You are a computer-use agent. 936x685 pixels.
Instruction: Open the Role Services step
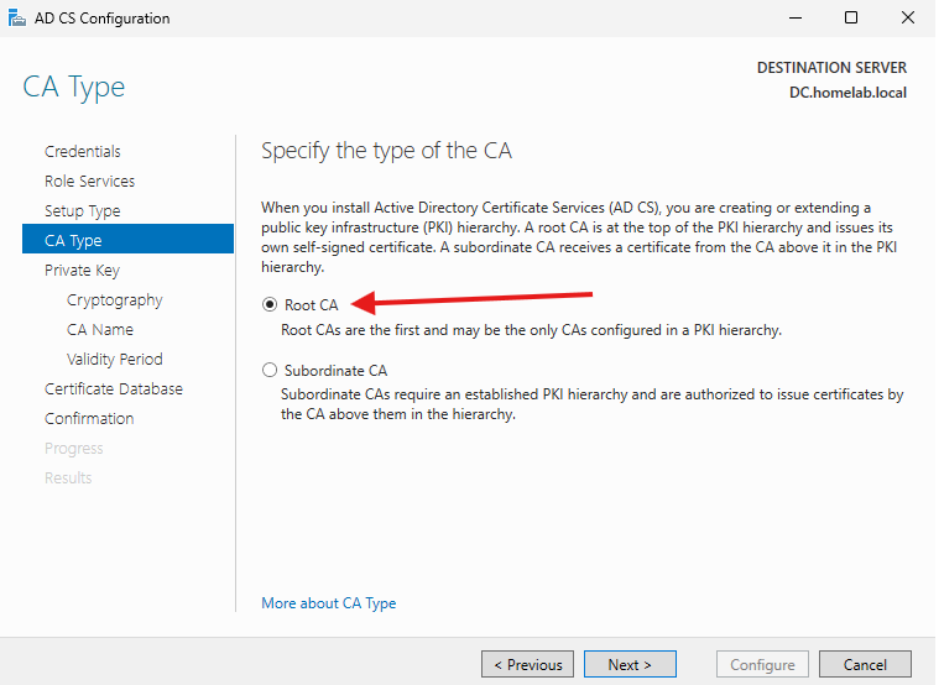point(89,181)
